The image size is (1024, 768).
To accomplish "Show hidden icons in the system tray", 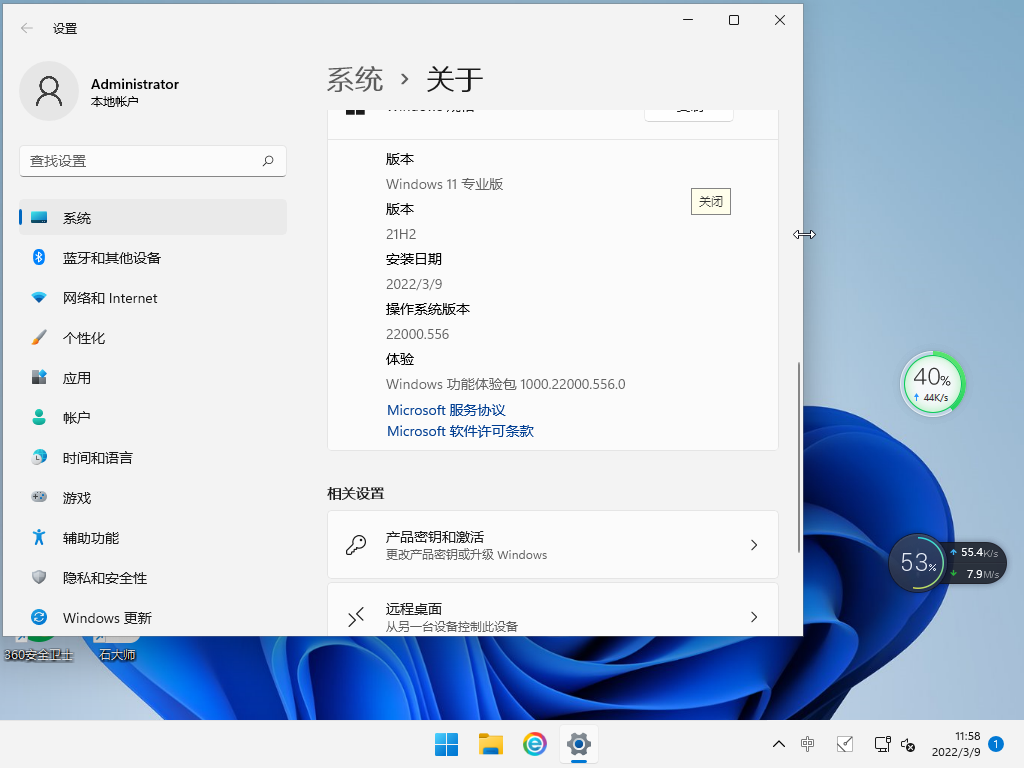I will click(778, 744).
